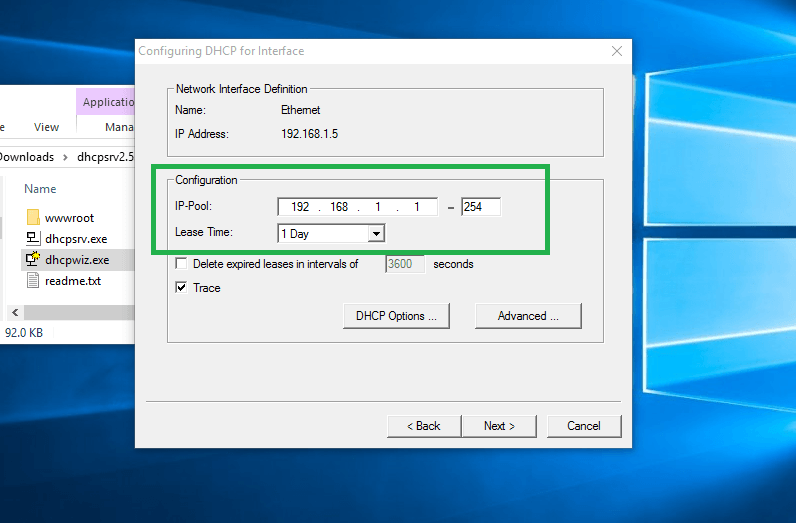The width and height of the screenshot is (796, 523).
Task: Enable Delete expired leases checkbox
Action: 181,264
